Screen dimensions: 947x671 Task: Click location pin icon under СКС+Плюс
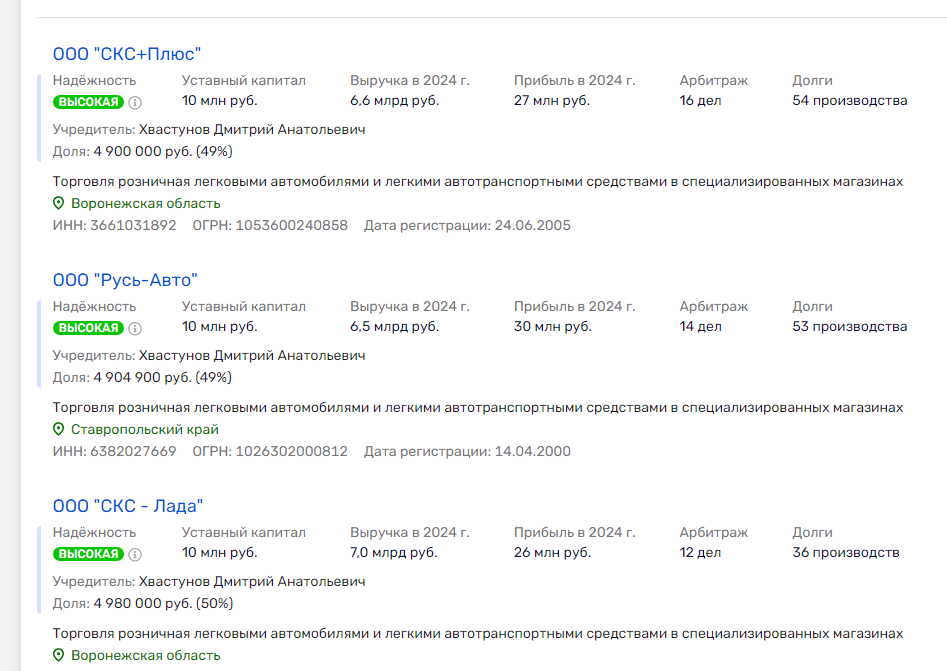58,203
